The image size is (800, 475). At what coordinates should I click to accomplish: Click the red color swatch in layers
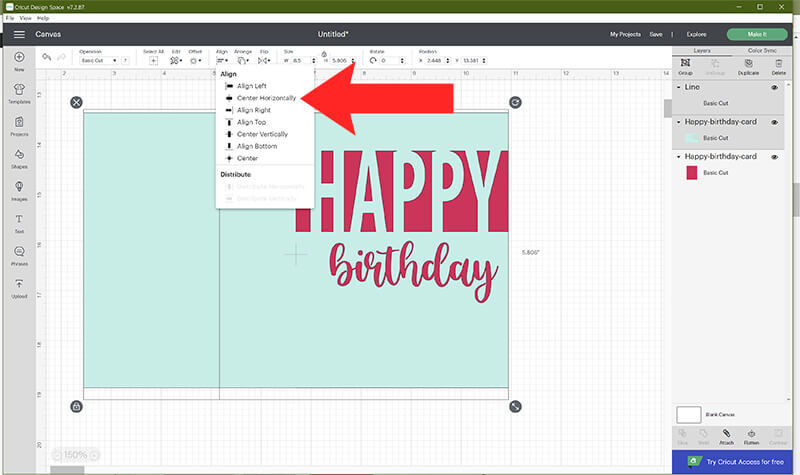point(691,172)
